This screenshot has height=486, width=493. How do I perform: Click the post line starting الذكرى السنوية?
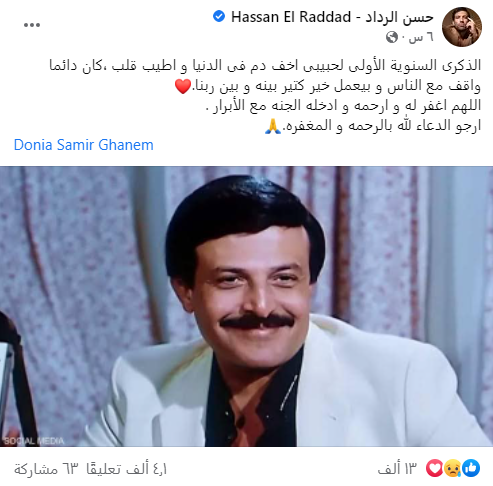(265, 65)
